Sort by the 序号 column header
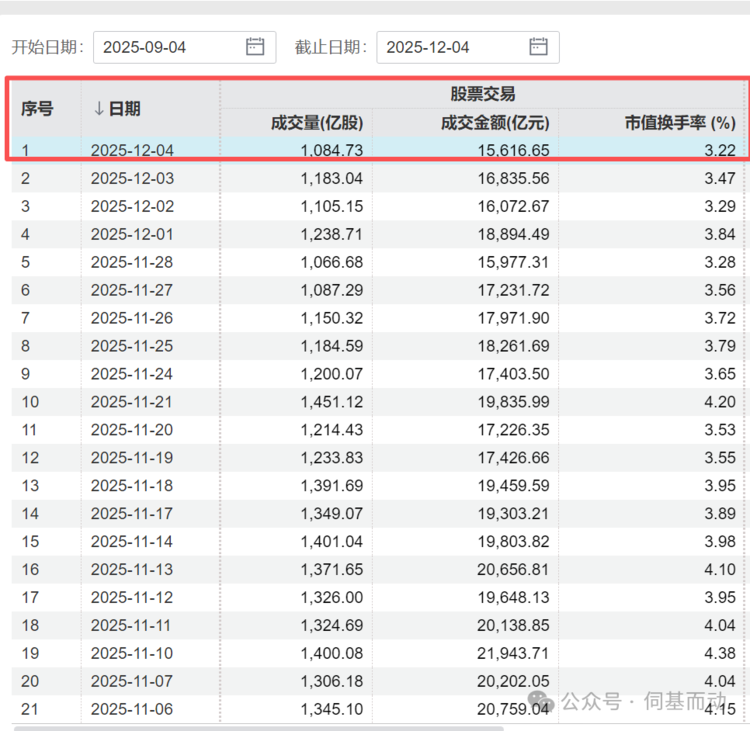This screenshot has width=750, height=731. click(x=38, y=109)
